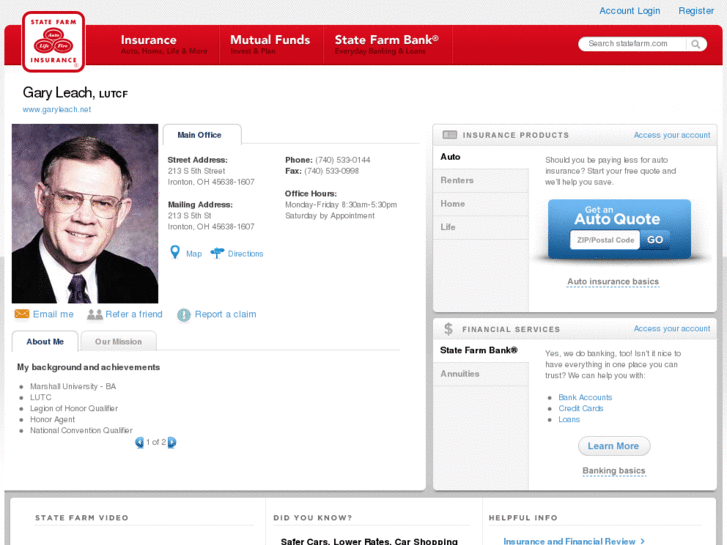This screenshot has height=545, width=727.
Task: Click the Account Login link
Action: [x=629, y=11]
